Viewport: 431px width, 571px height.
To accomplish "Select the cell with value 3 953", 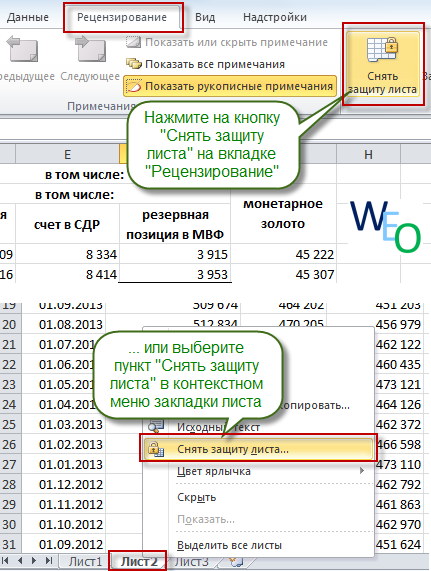I will (x=175, y=274).
